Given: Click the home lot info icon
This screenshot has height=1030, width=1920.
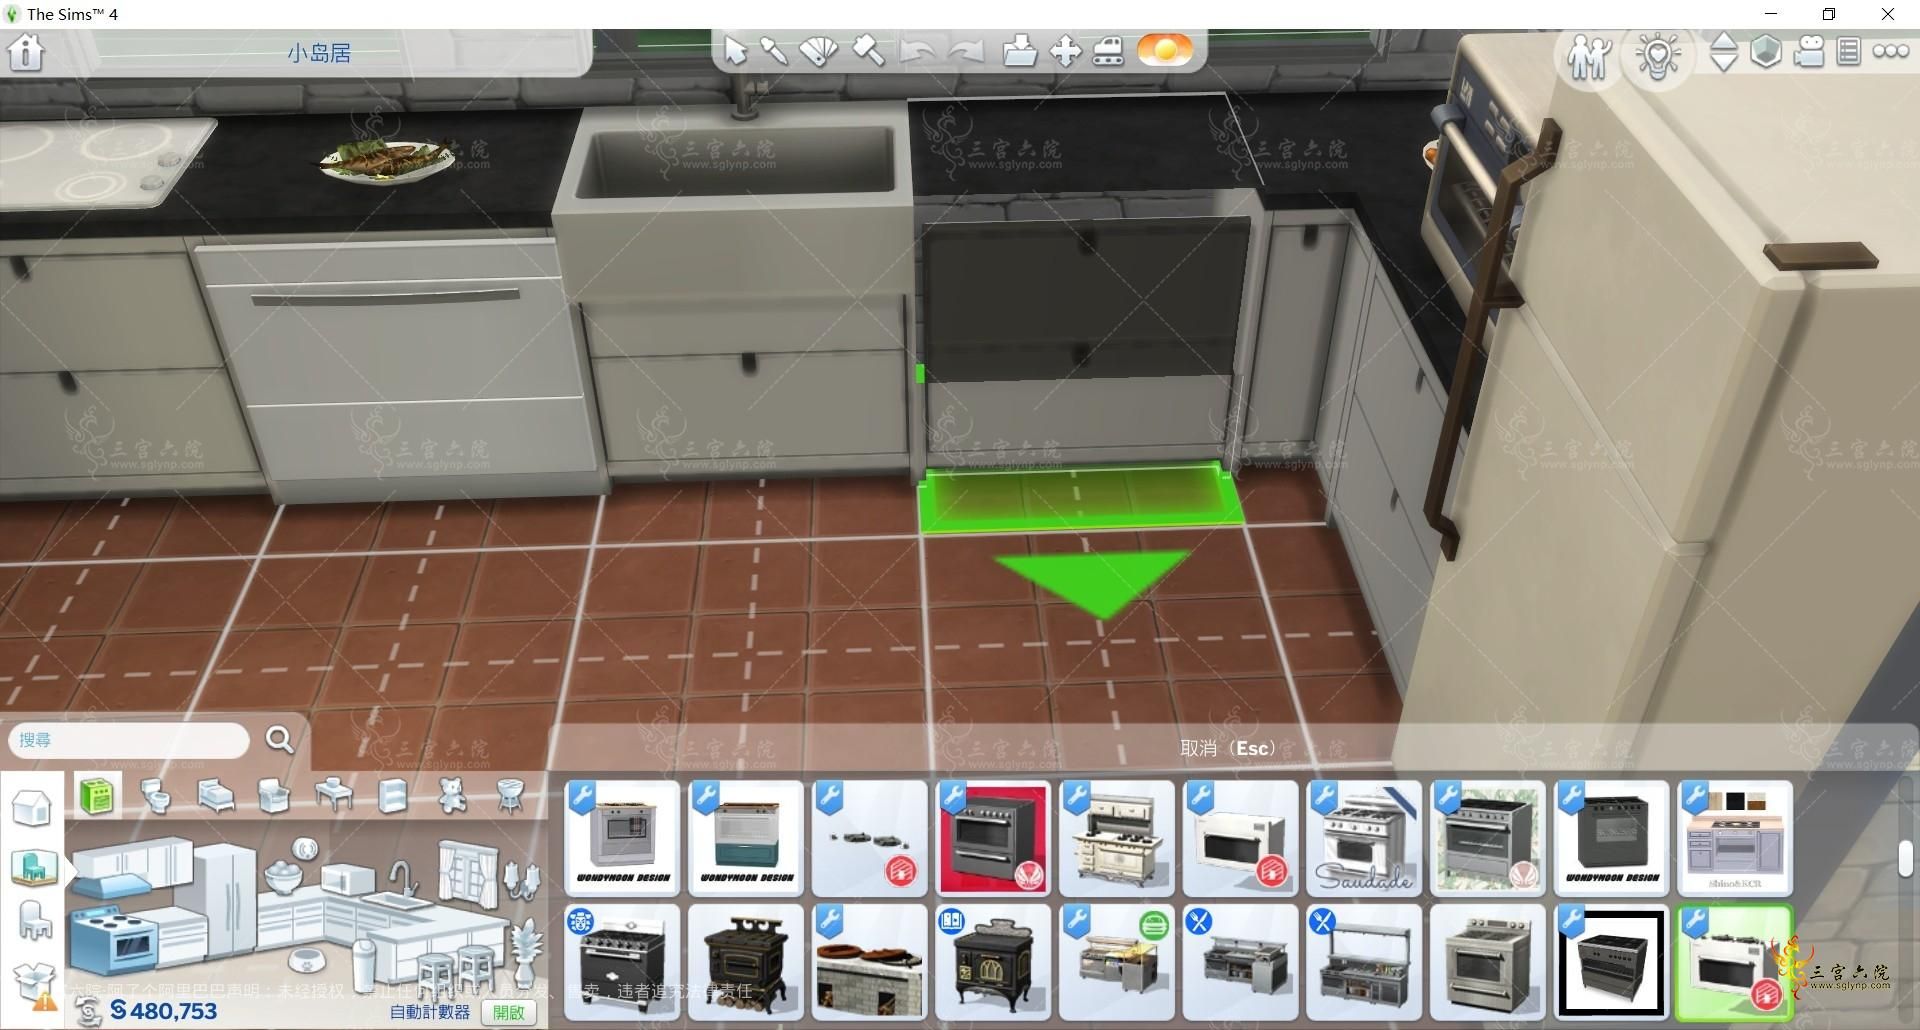Looking at the screenshot, I should (x=26, y=52).
